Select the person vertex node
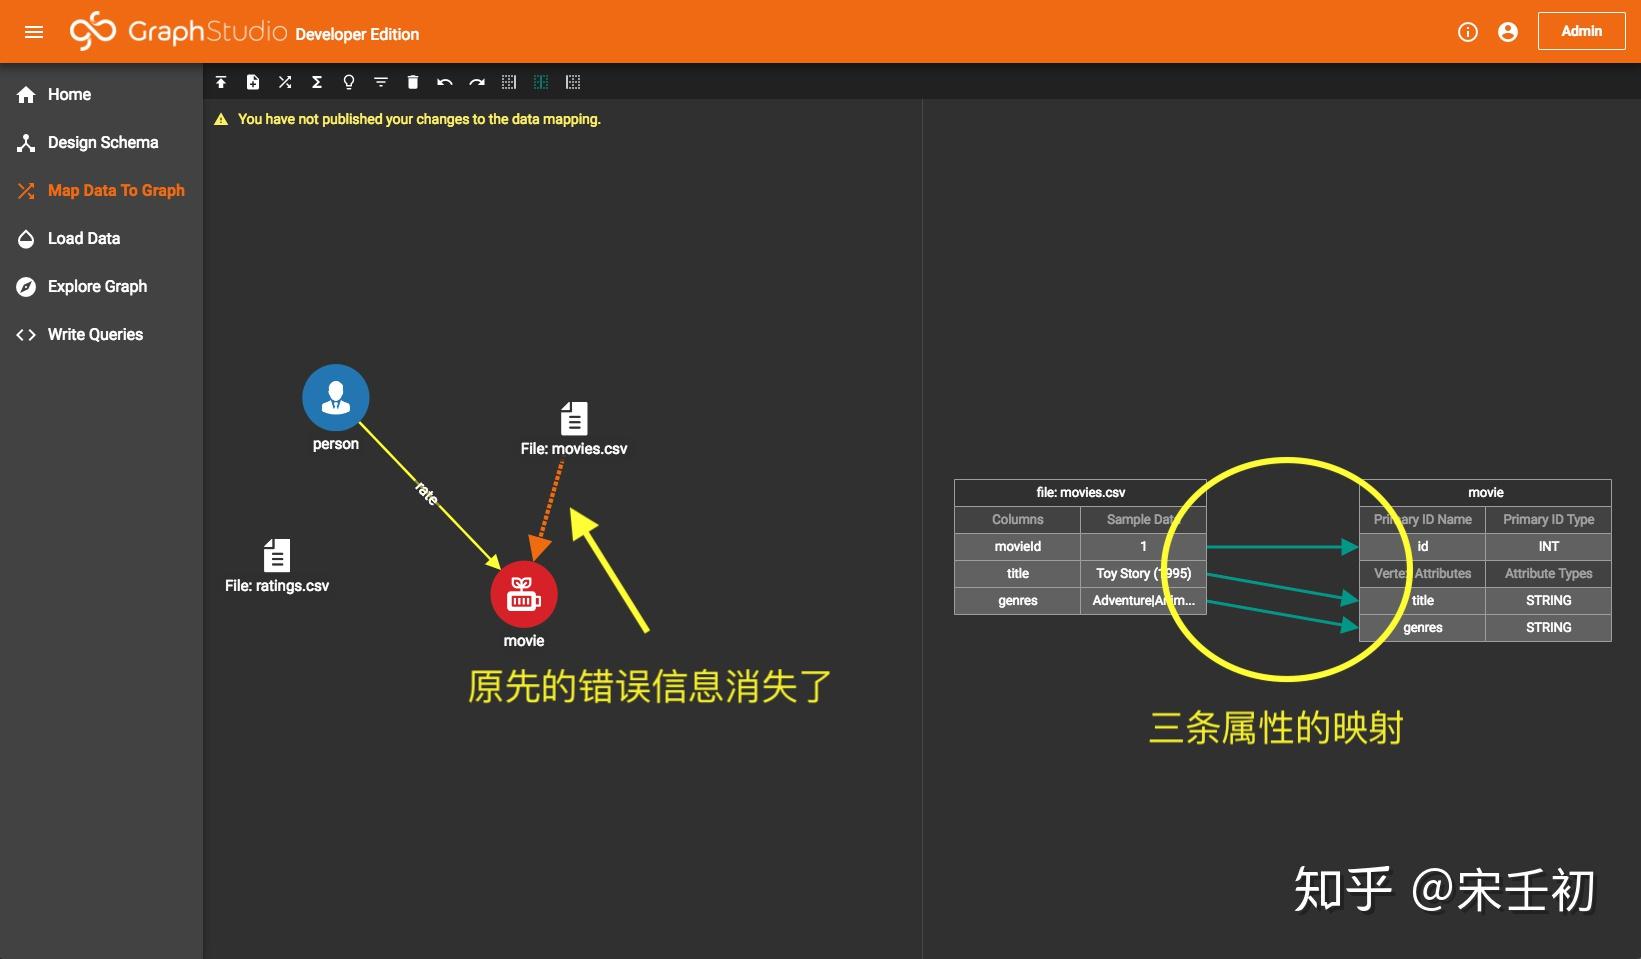The height and width of the screenshot is (959, 1641). [x=336, y=397]
